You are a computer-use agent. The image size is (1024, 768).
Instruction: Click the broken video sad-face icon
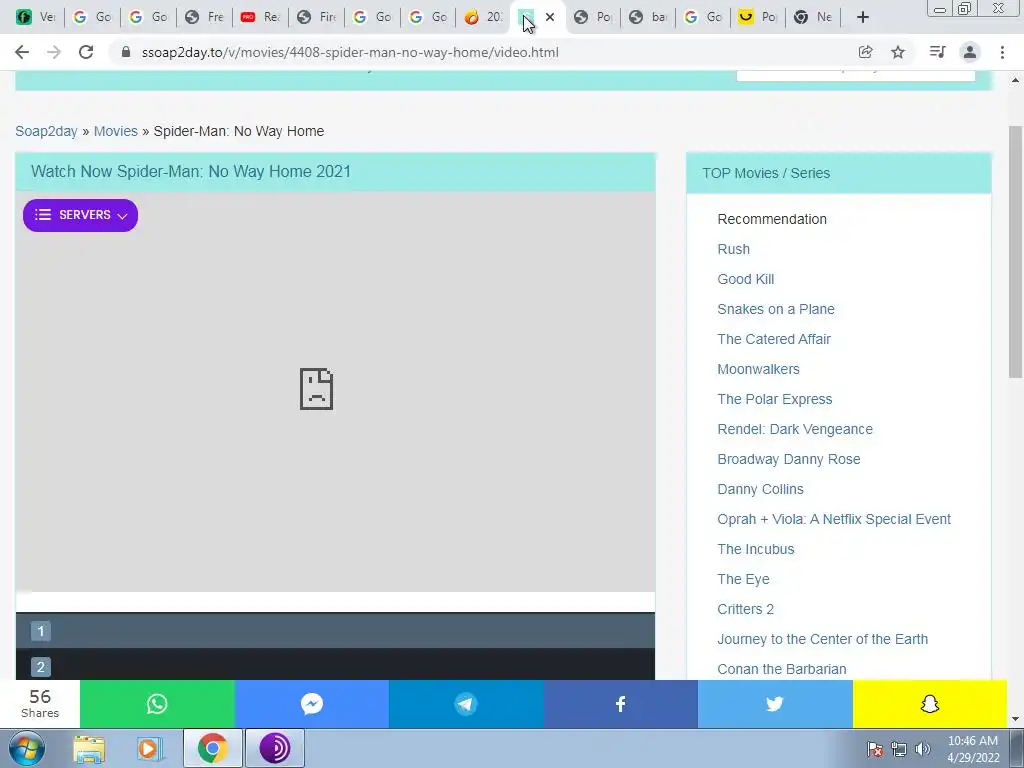(x=317, y=389)
